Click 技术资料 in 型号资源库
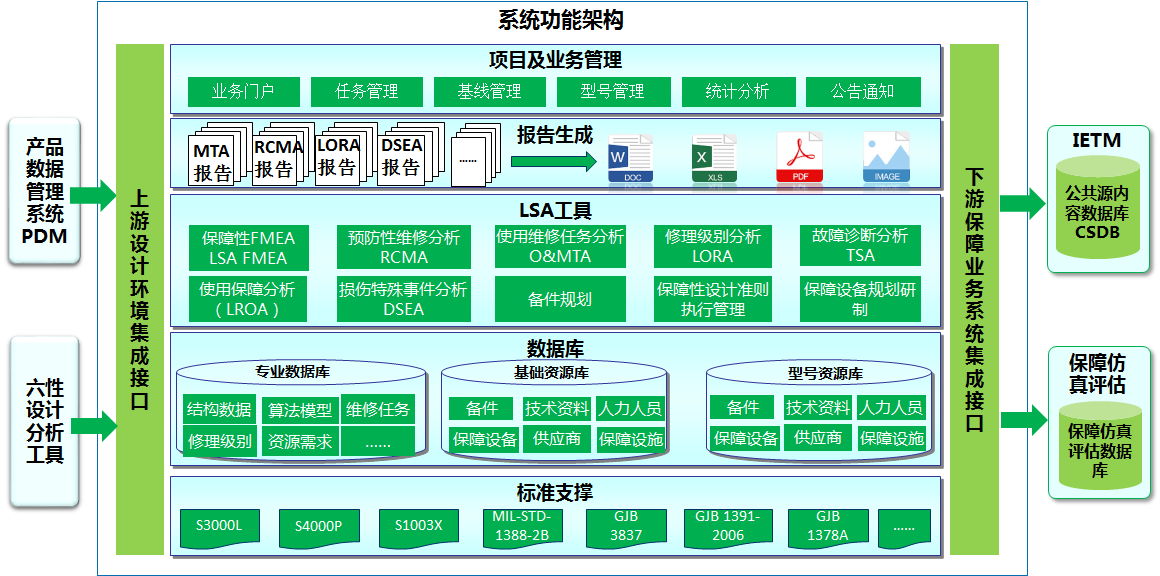 [x=817, y=407]
